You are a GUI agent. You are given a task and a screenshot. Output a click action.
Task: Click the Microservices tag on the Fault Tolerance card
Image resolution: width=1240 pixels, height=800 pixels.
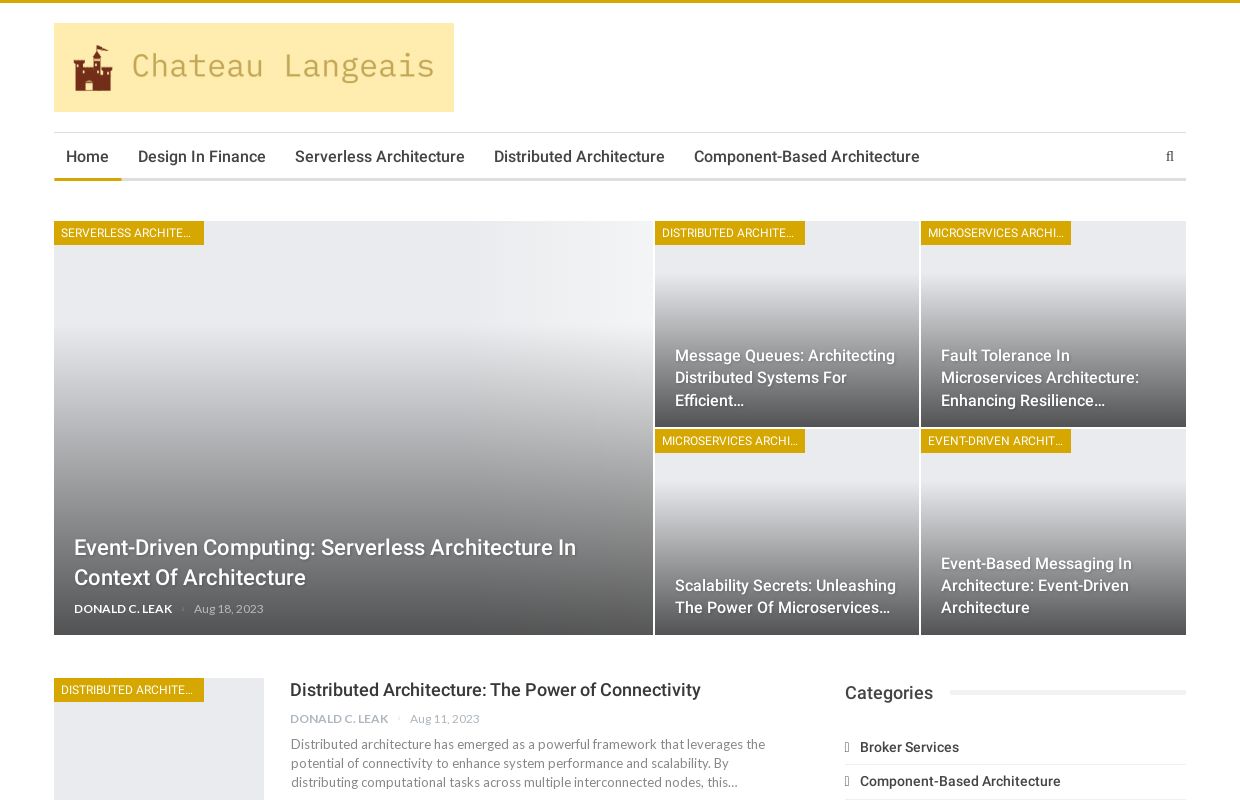[996, 233]
